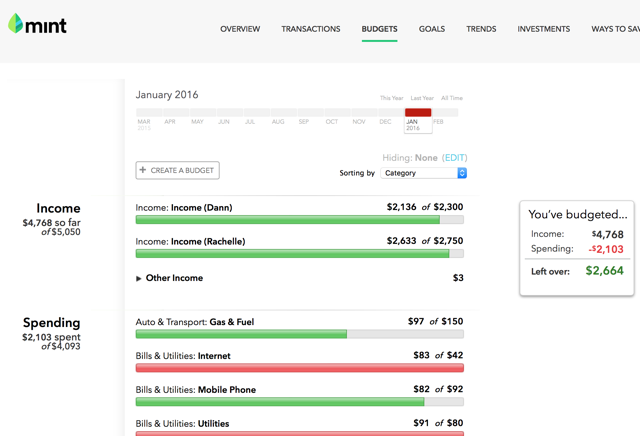This screenshot has width=640, height=436.
Task: Select DEC on the month timeline
Action: (x=385, y=122)
